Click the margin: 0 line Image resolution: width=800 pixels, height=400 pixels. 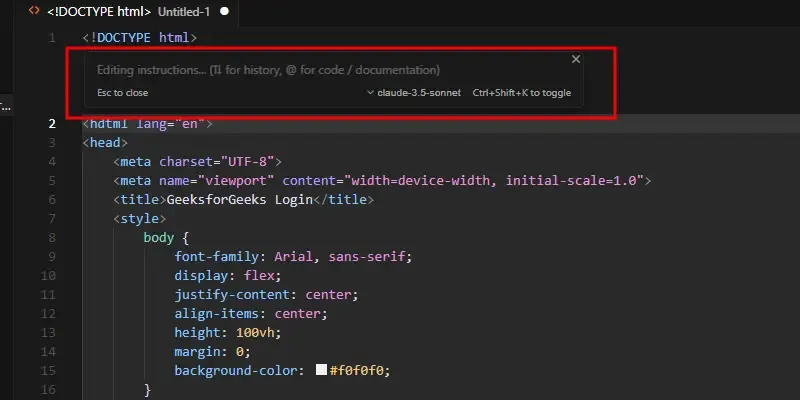click(x=212, y=352)
